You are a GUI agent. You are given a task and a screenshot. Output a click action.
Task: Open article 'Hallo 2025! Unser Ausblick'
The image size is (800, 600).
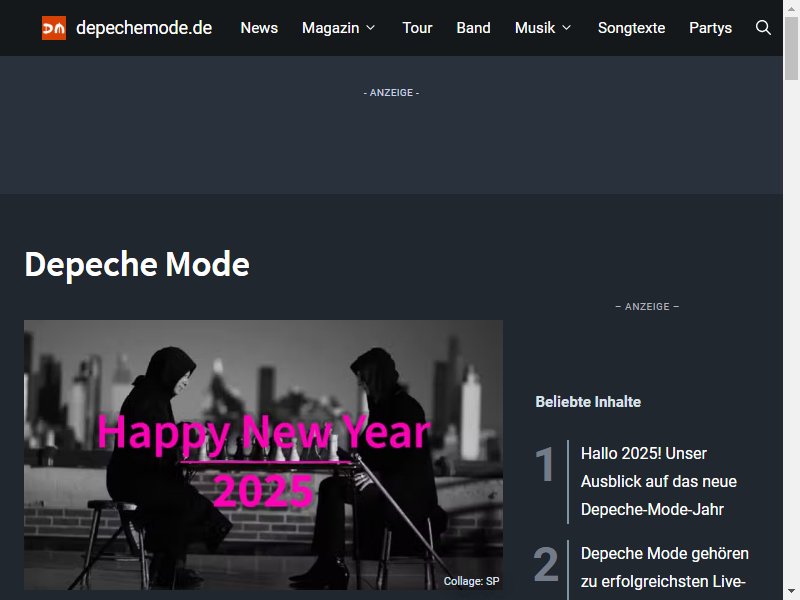(659, 481)
